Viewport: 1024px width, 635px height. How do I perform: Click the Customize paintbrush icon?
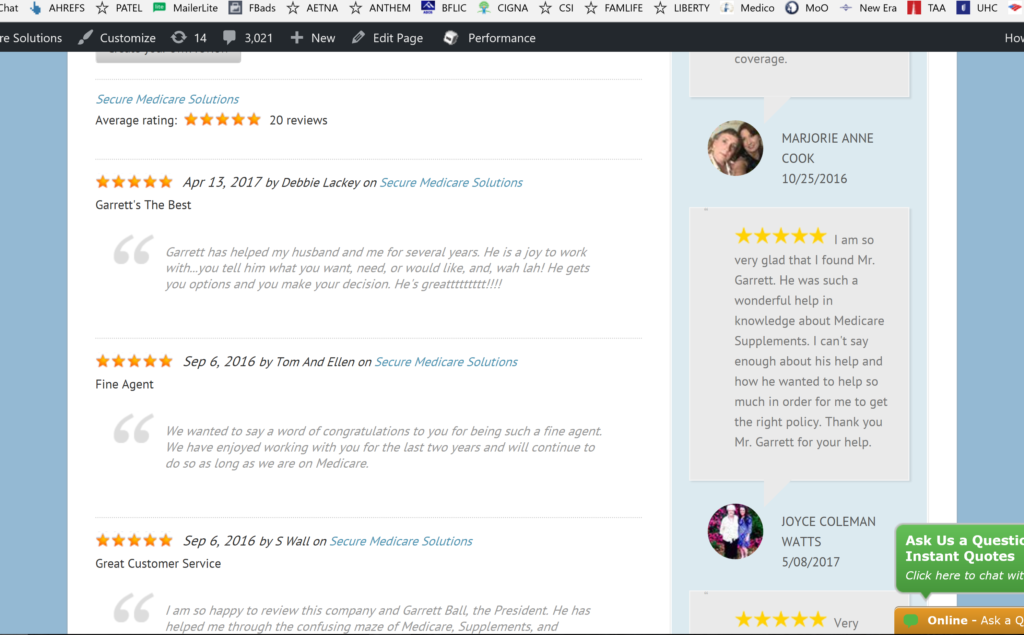pos(86,38)
